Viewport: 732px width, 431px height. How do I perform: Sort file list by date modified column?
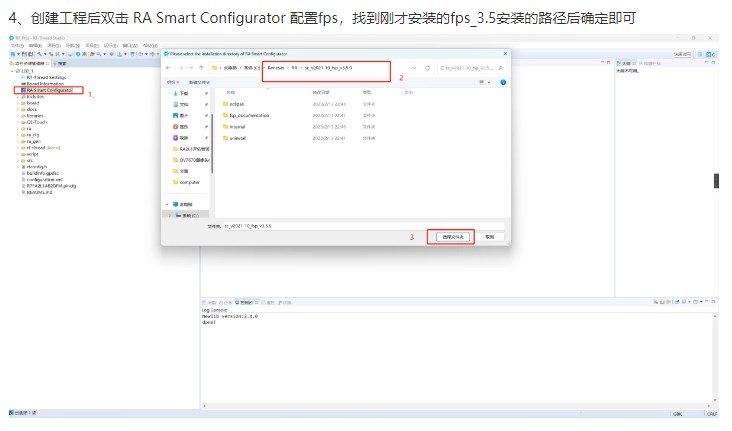point(321,92)
